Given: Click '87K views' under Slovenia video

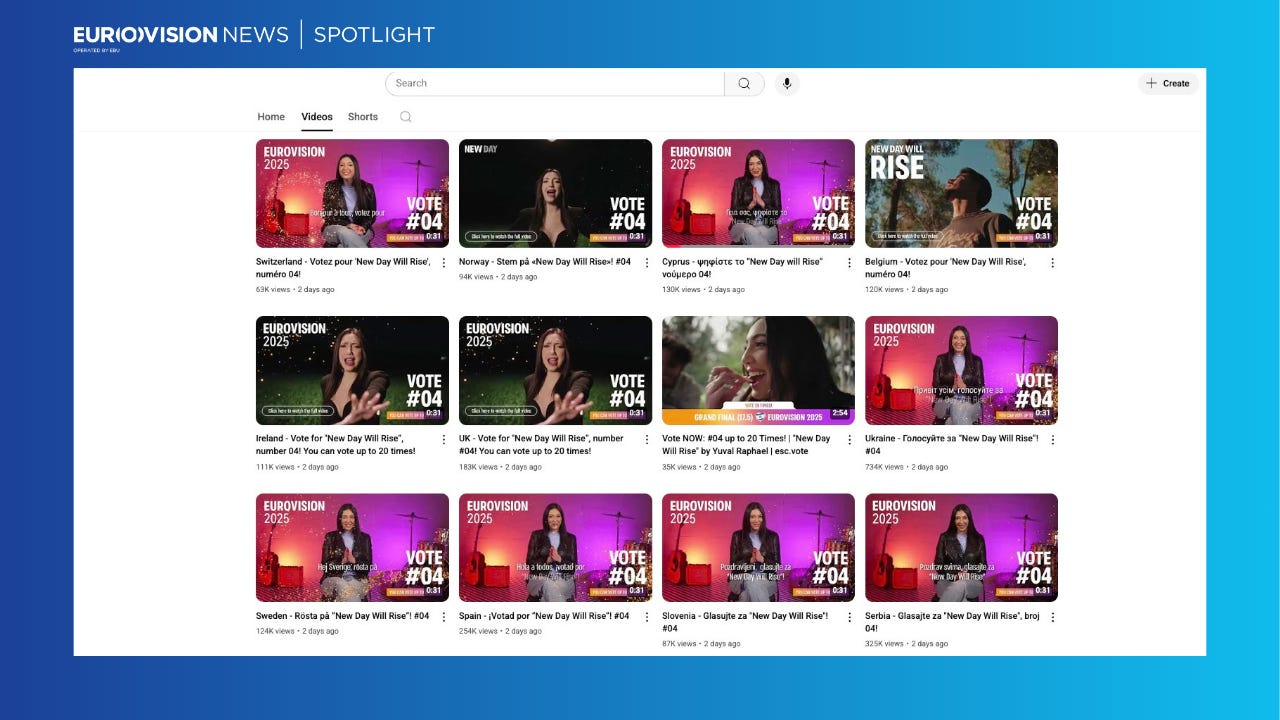Looking at the screenshot, I should pos(679,644).
